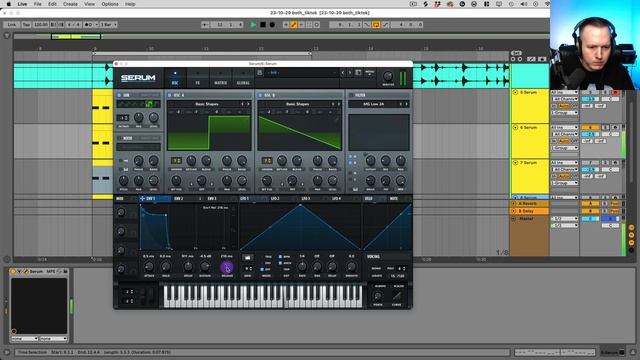The height and width of the screenshot is (360, 640).
Task: Open LFO shape folder icon
Action: [x=247, y=258]
